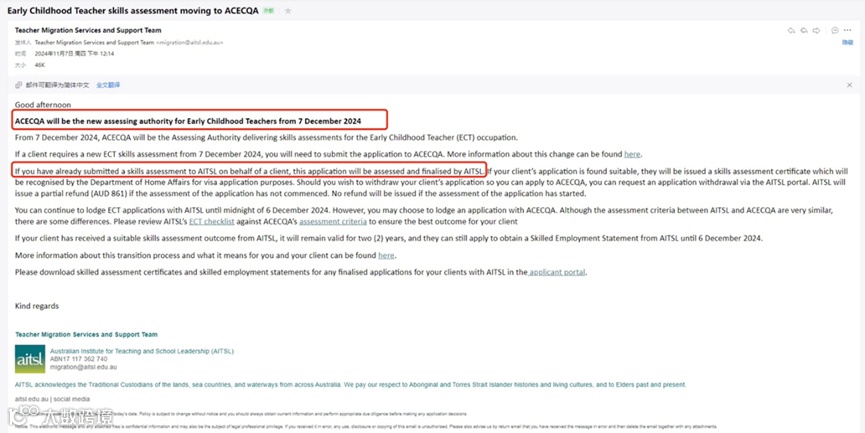
Task: Open the 'applicant portal' link
Action: pos(557,272)
